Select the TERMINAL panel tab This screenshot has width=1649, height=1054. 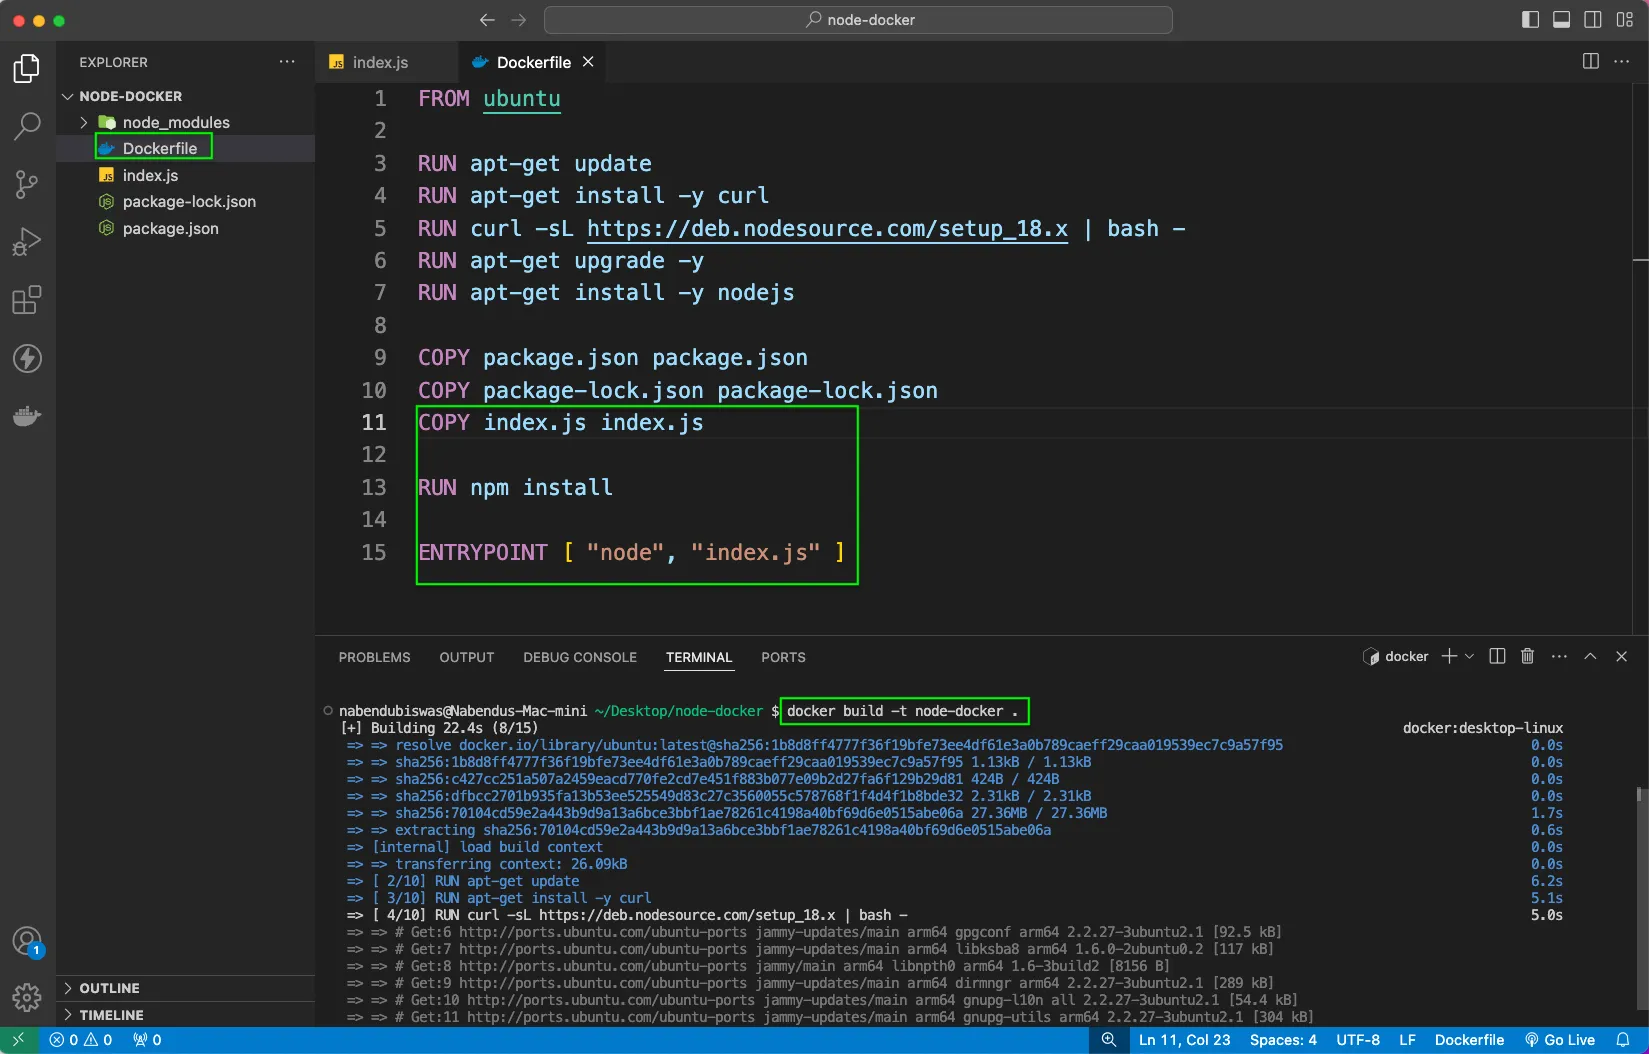coord(699,657)
